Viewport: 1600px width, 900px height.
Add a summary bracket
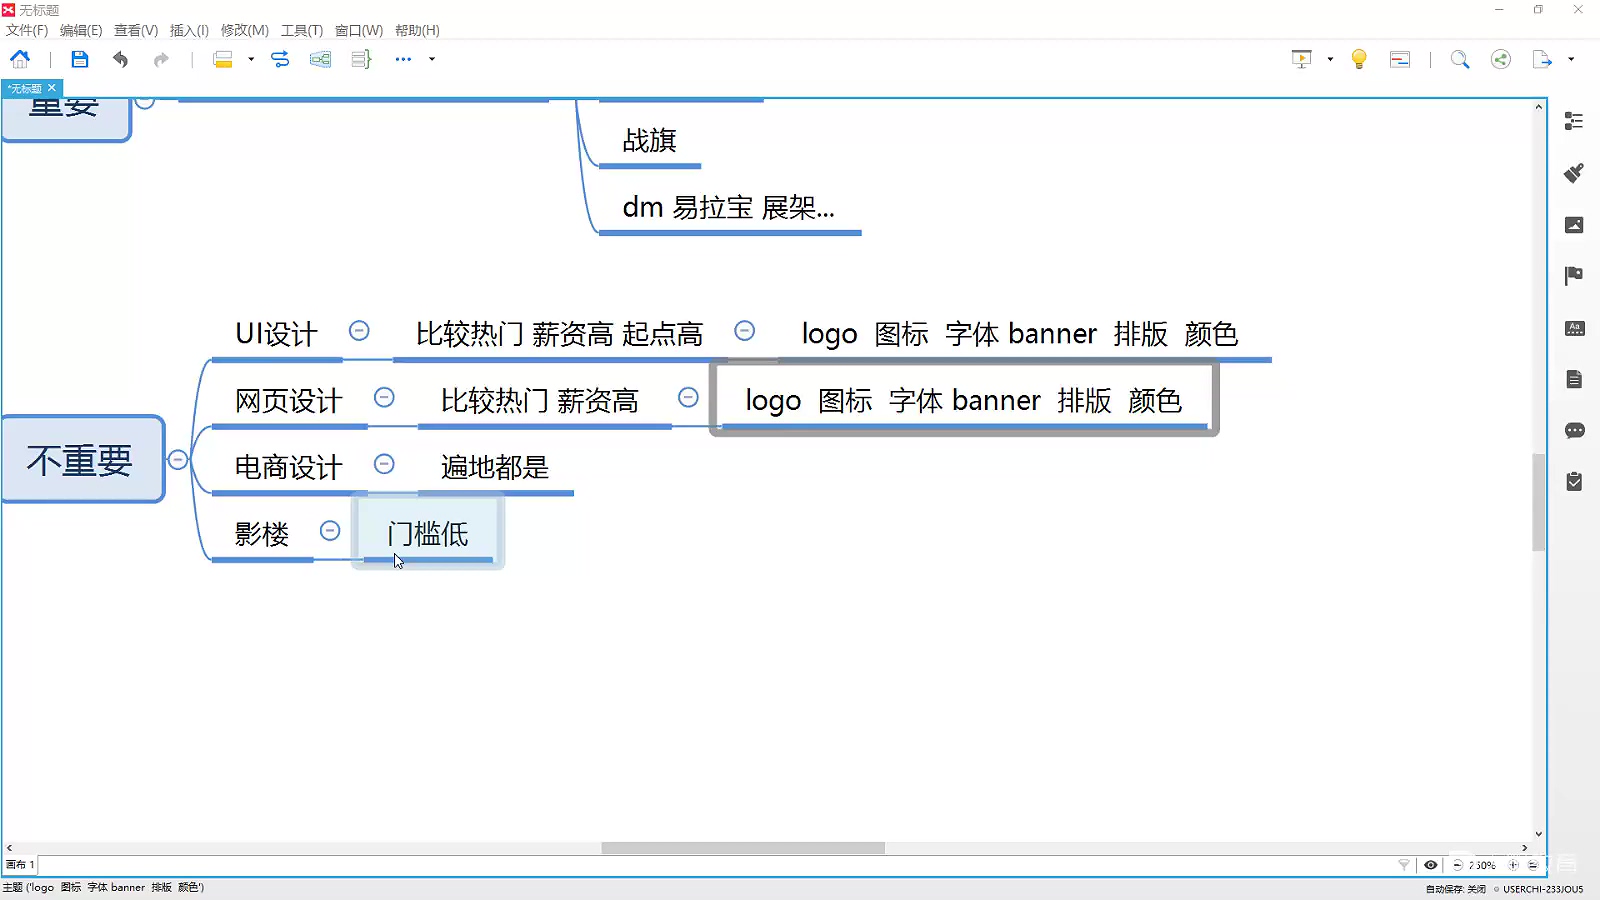[x=361, y=59]
